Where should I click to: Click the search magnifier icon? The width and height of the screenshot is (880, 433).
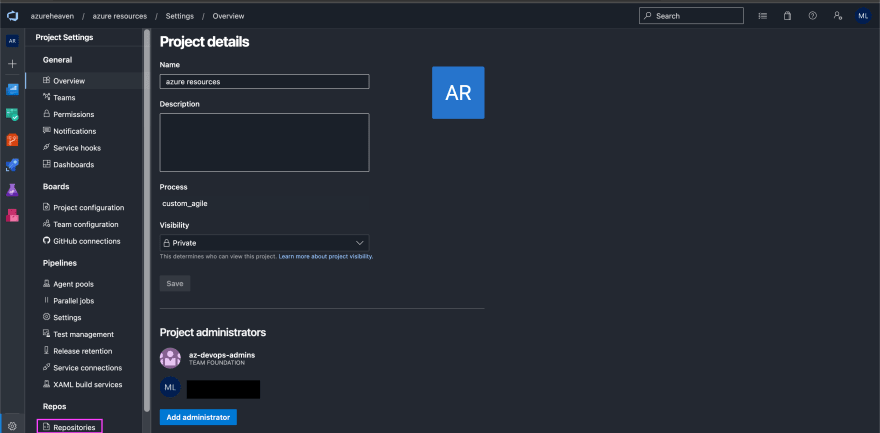pos(648,16)
